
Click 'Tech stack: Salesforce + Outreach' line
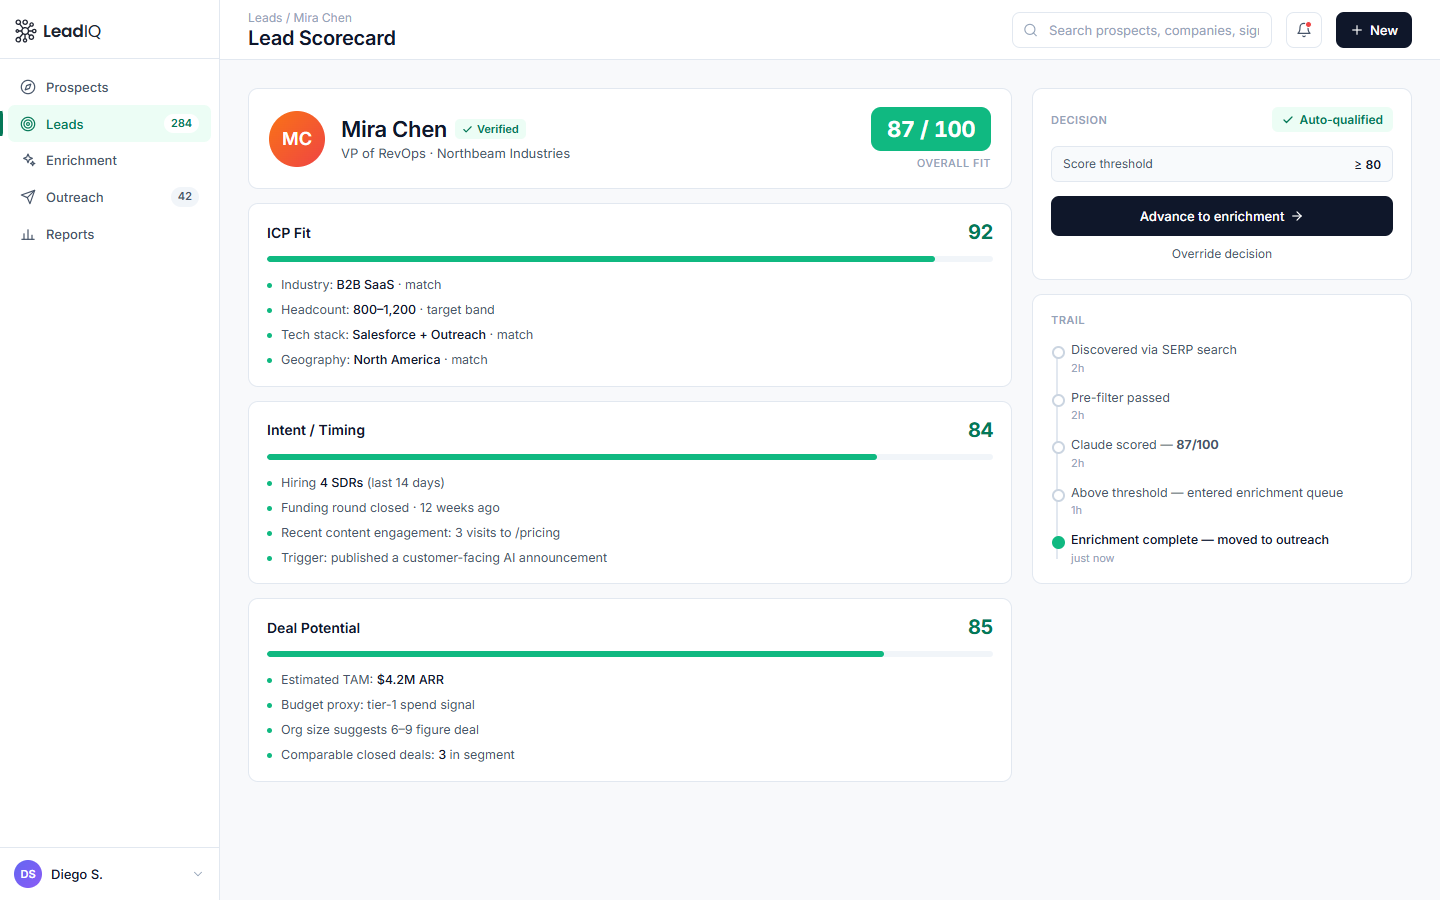click(x=407, y=335)
